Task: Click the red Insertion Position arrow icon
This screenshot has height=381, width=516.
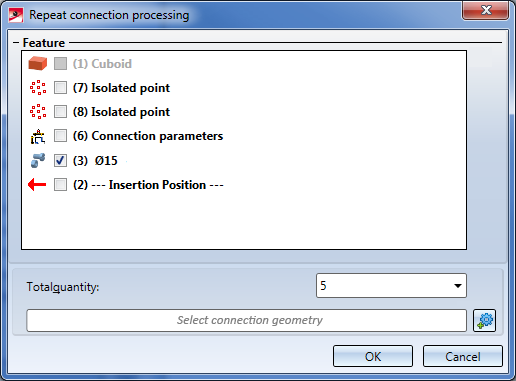Action: tap(37, 184)
